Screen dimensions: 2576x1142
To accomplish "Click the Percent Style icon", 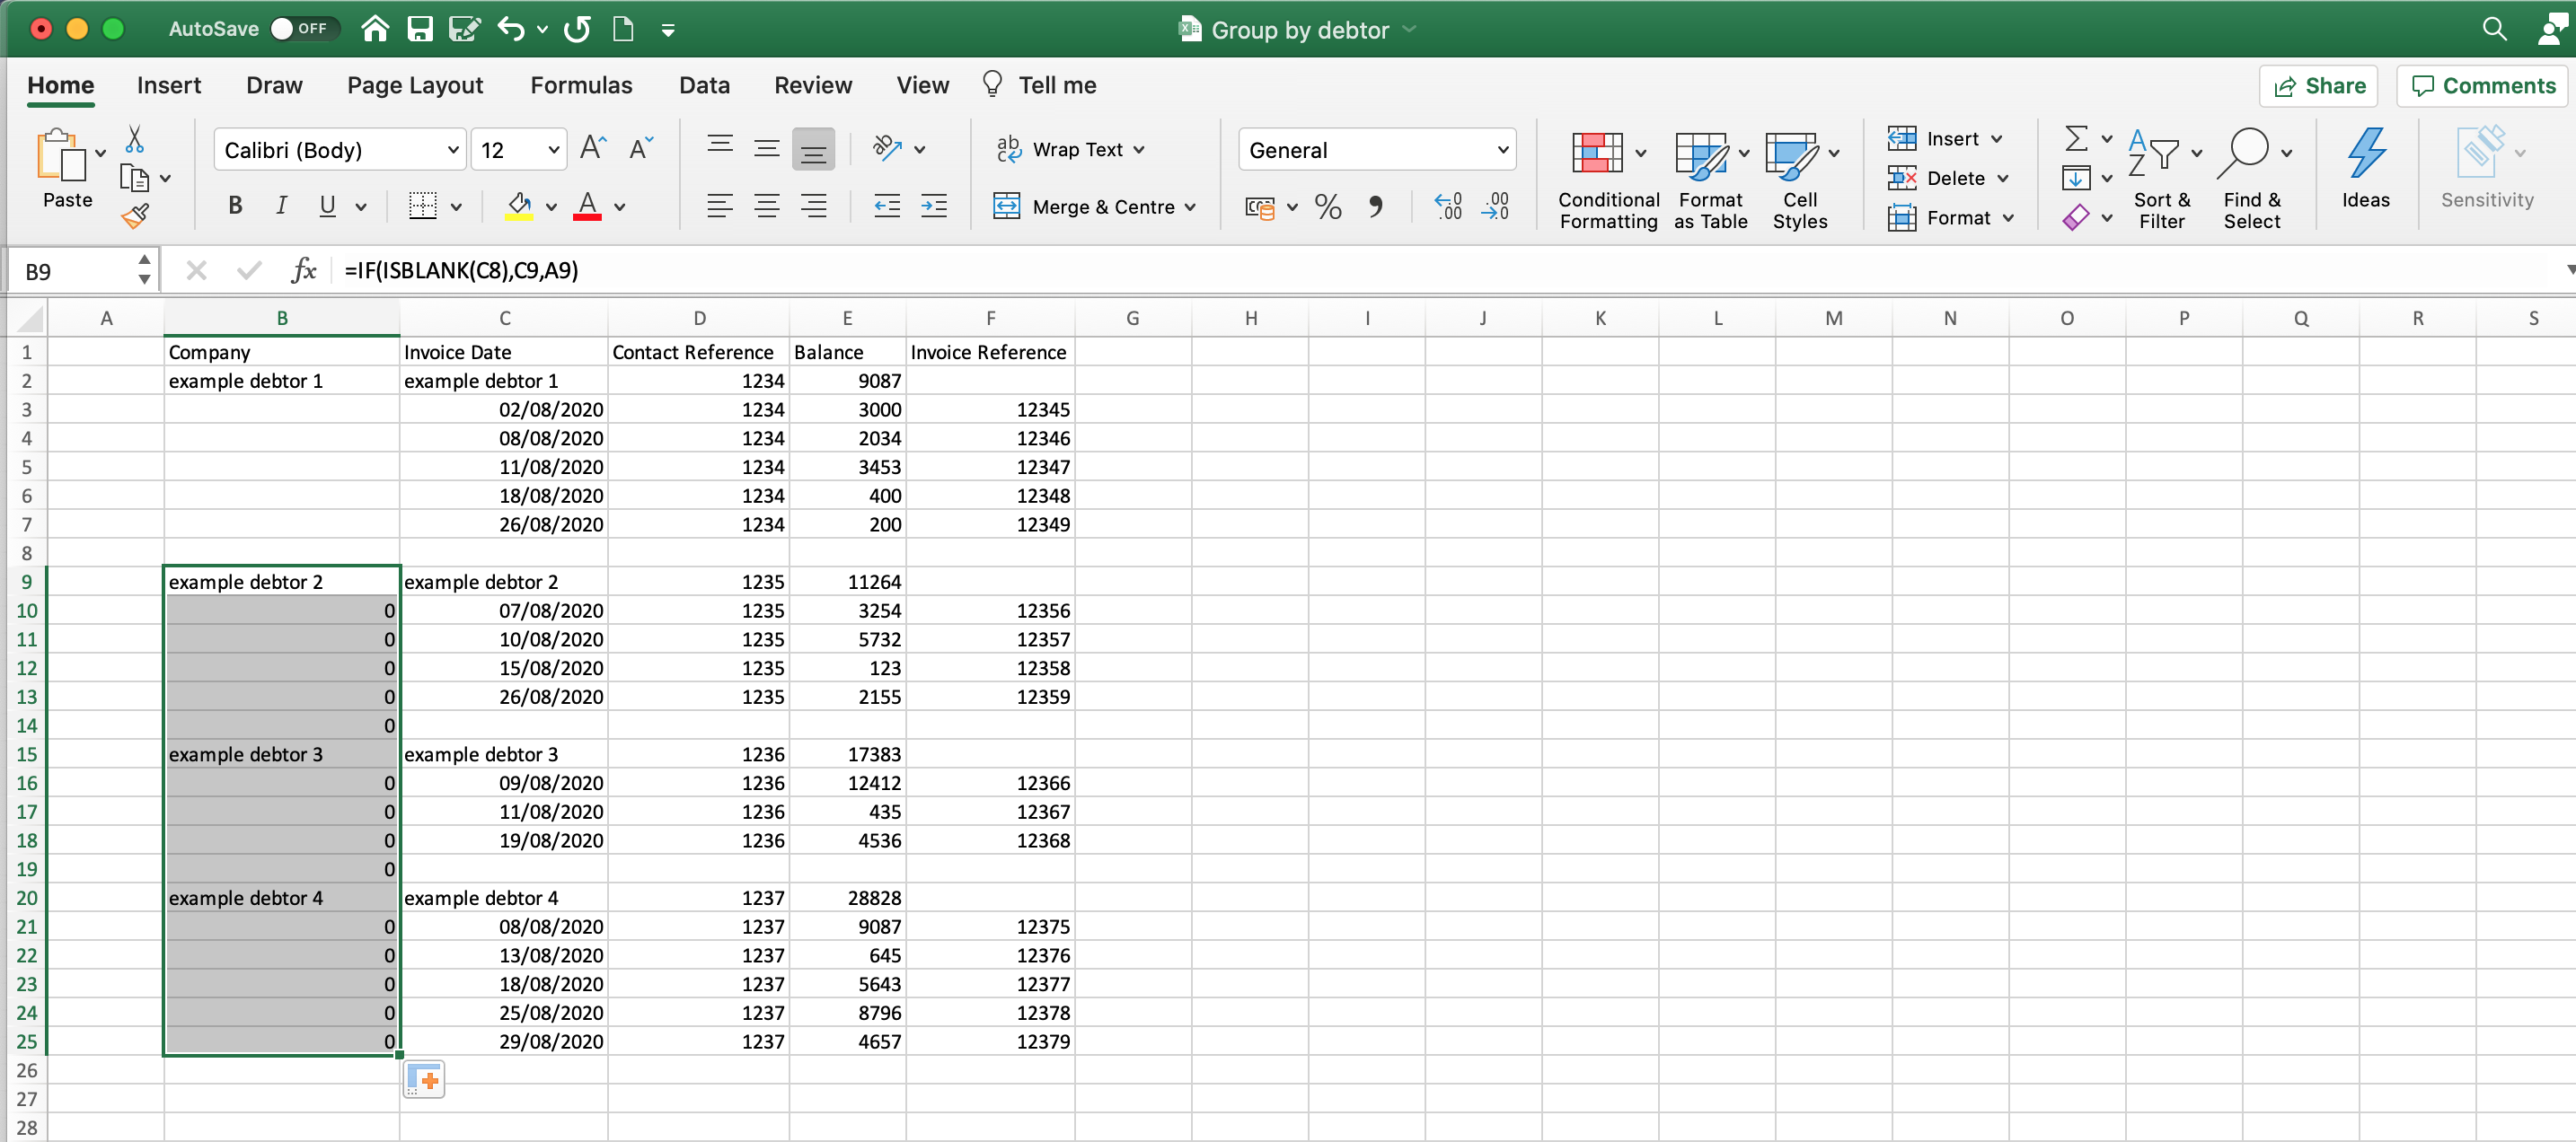I will pos(1328,206).
